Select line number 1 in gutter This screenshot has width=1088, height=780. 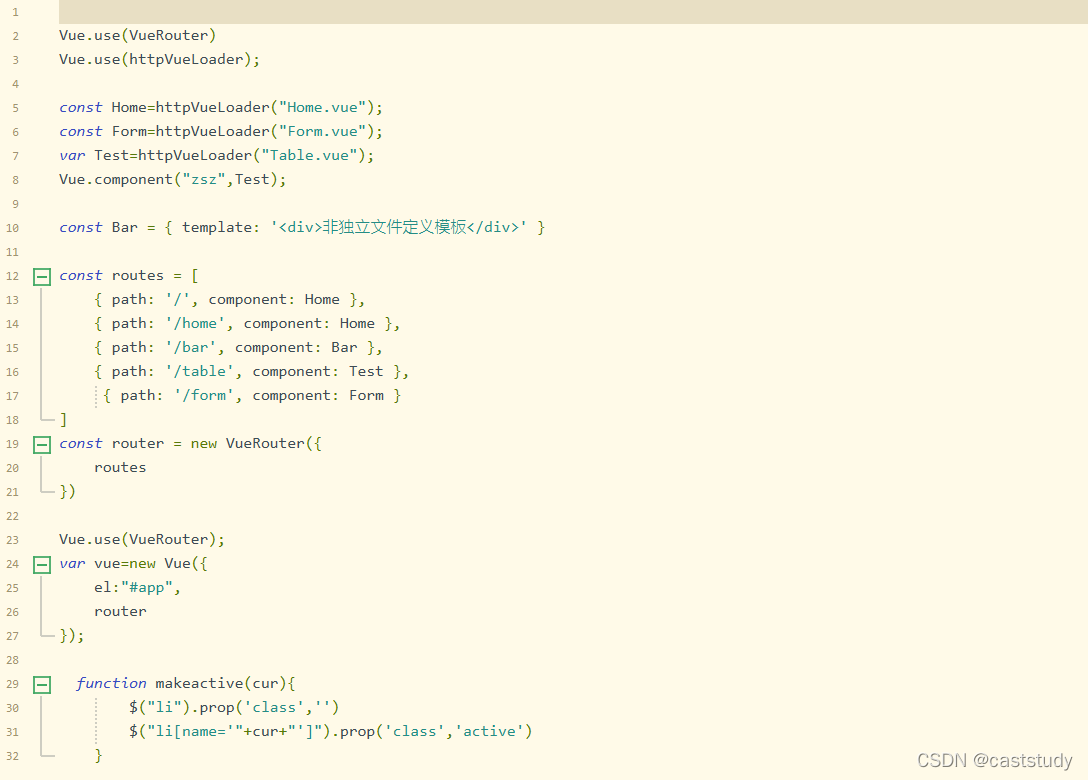[15, 12]
